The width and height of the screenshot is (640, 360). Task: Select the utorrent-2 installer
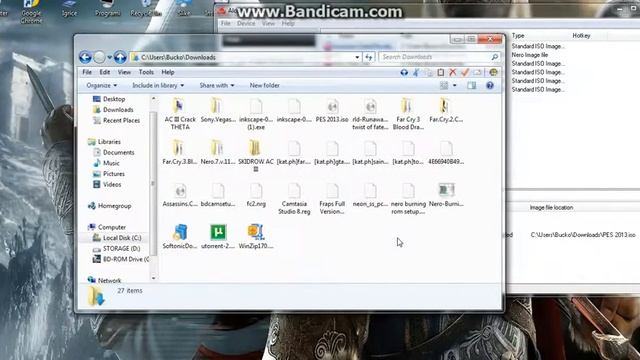(x=218, y=237)
